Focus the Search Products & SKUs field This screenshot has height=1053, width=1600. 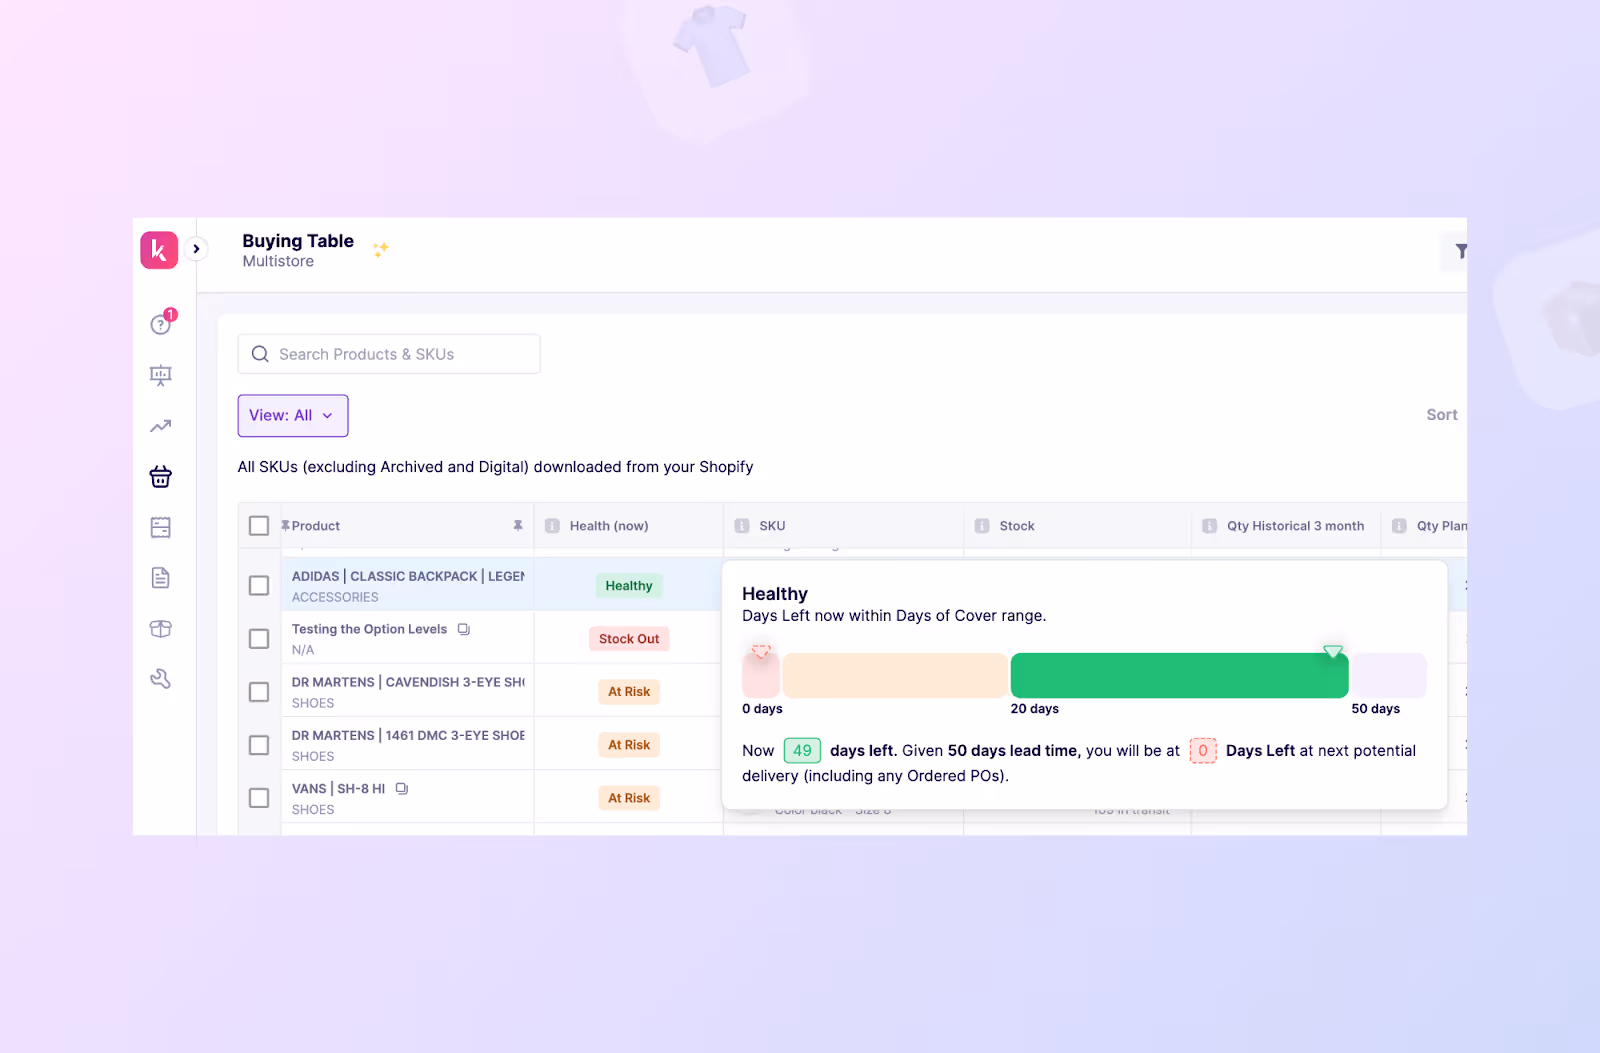[x=389, y=354]
